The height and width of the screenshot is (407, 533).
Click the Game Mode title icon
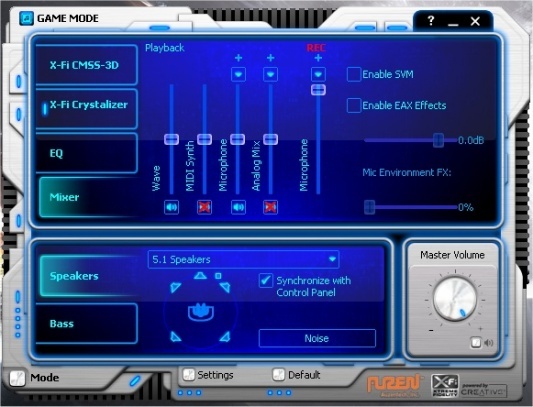coord(26,18)
